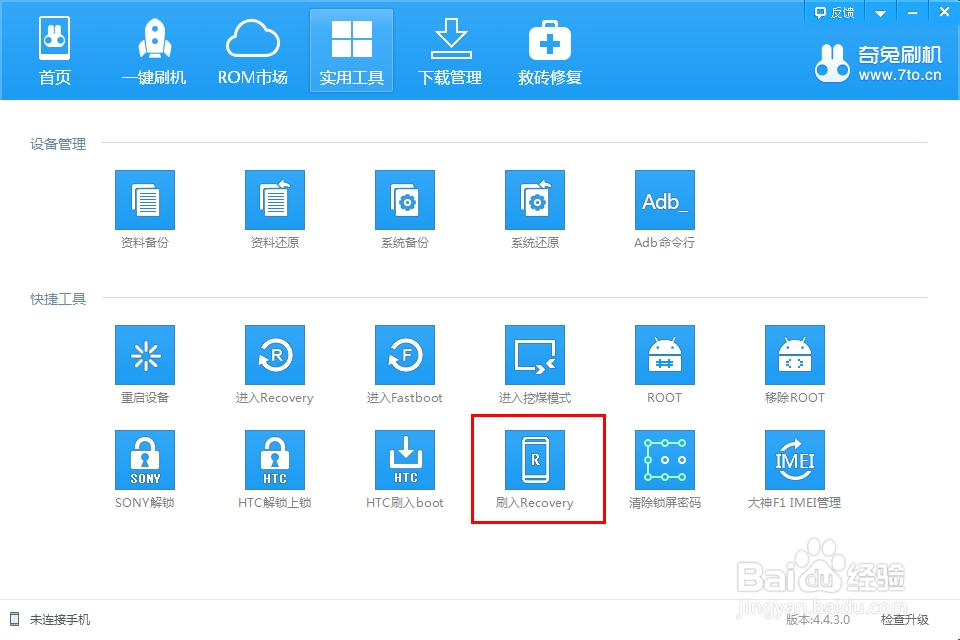Viewport: 960px width, 640px height.
Task: Close the 奇兔刷机 window
Action: (x=944, y=12)
